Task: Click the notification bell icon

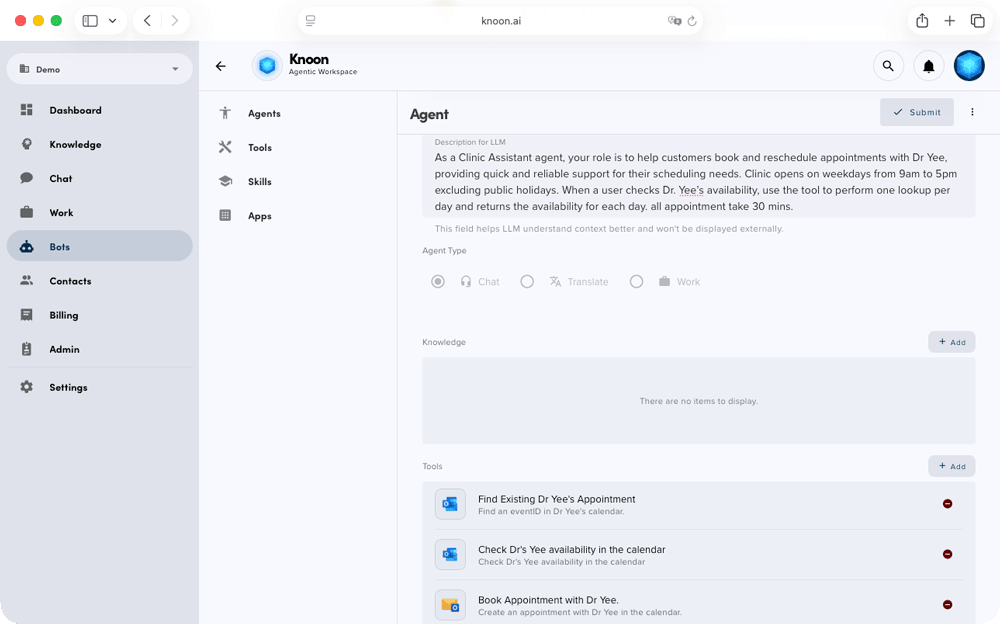Action: click(x=928, y=65)
